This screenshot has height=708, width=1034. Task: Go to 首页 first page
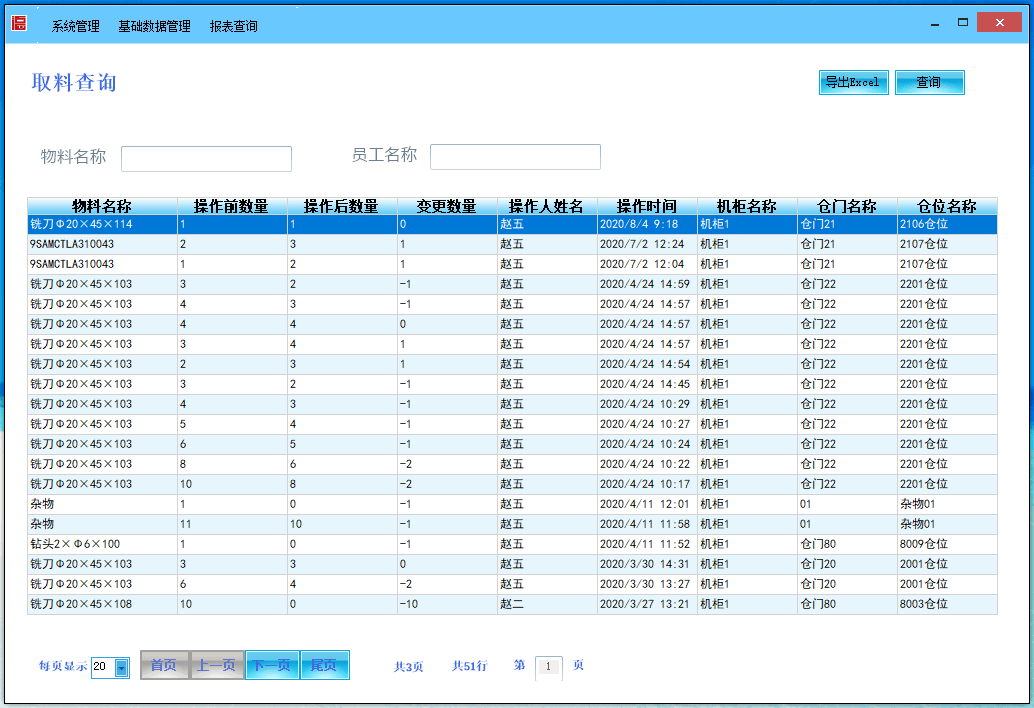[x=164, y=665]
